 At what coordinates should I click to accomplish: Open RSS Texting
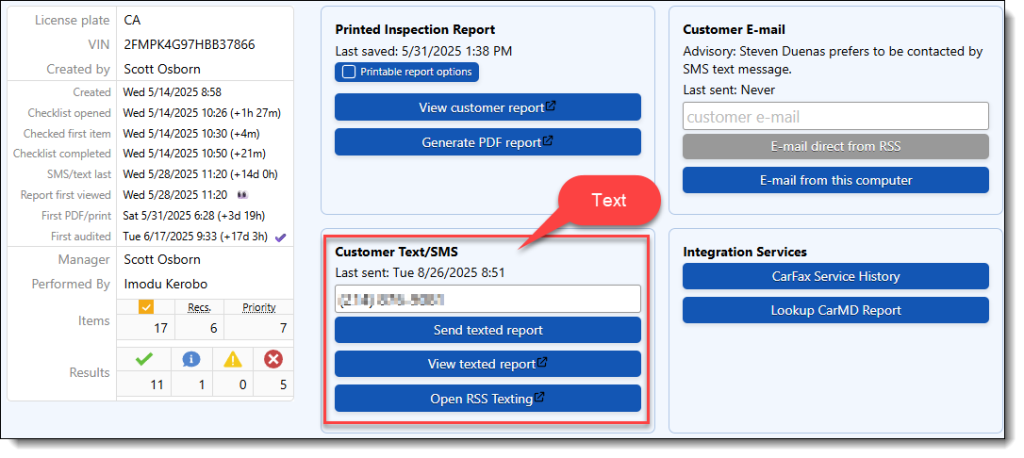click(x=488, y=398)
